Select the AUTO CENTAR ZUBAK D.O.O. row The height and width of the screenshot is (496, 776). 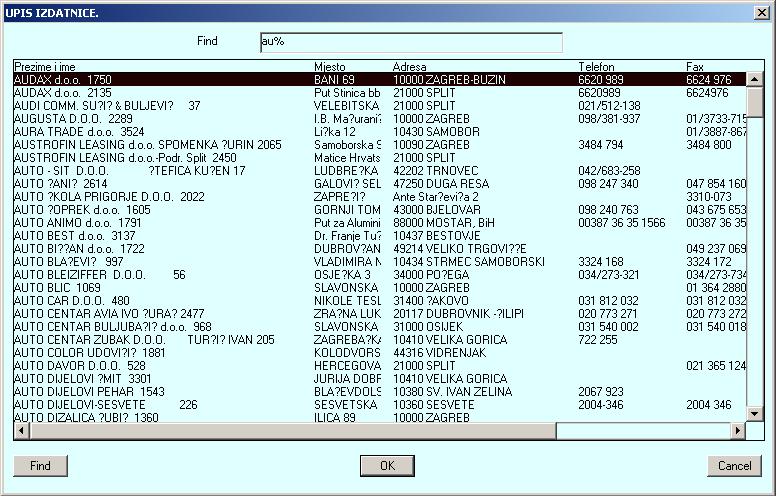[380, 340]
